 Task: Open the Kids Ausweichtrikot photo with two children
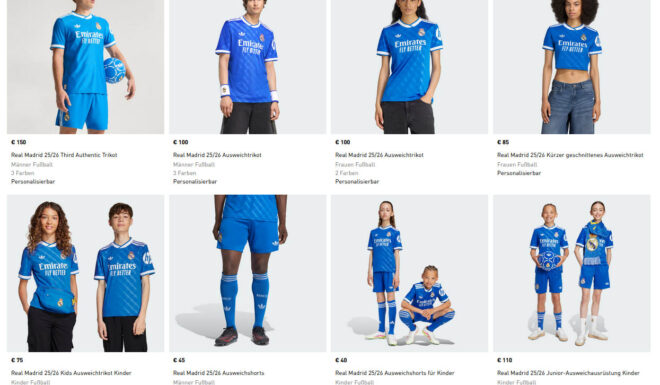click(x=85, y=273)
